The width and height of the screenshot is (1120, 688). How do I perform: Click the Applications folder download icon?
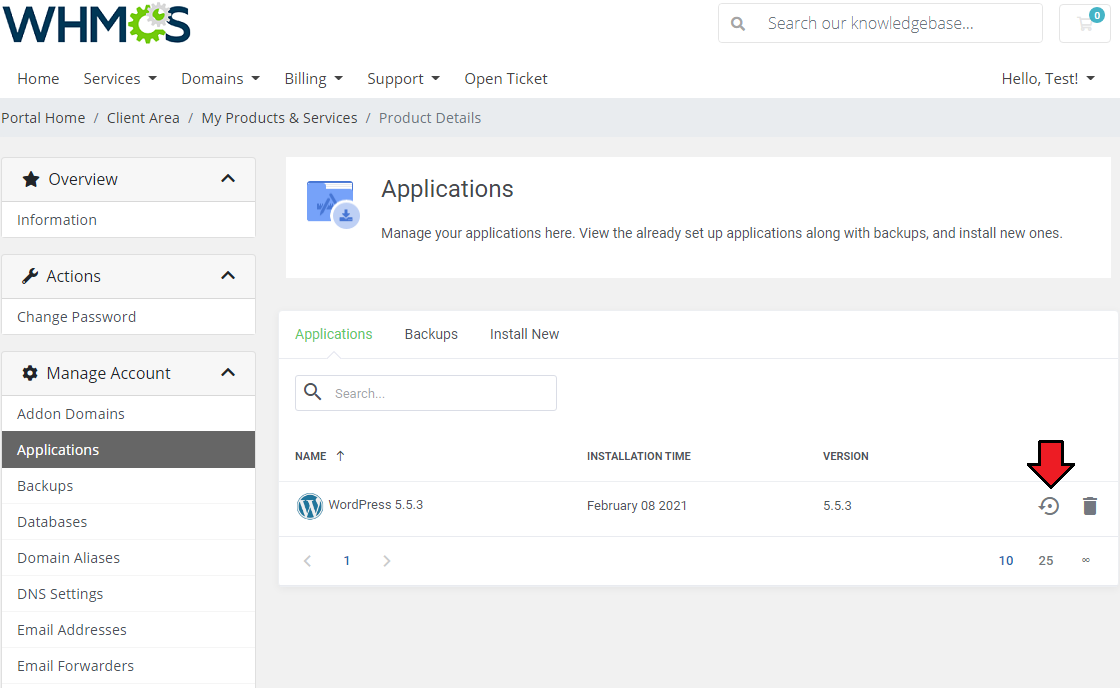333,204
